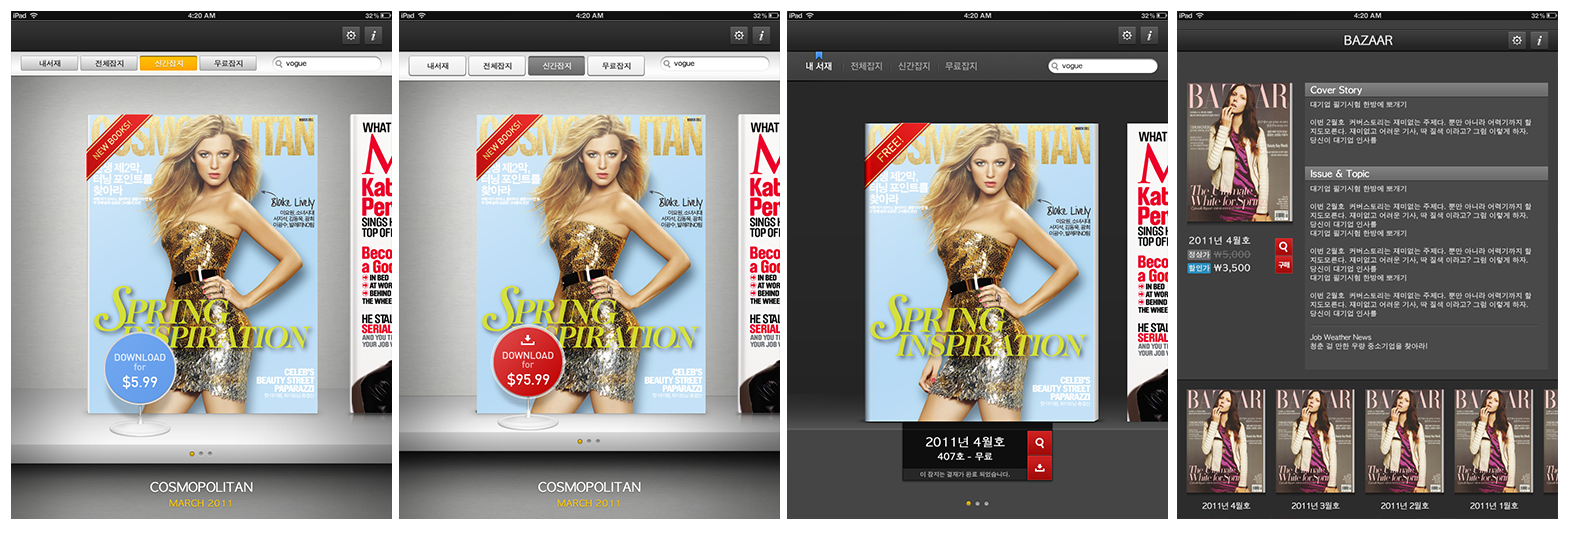Image resolution: width=1569 pixels, height=533 pixels.
Task: Open settings gear on the red $95.99 download screen
Action: (739, 35)
